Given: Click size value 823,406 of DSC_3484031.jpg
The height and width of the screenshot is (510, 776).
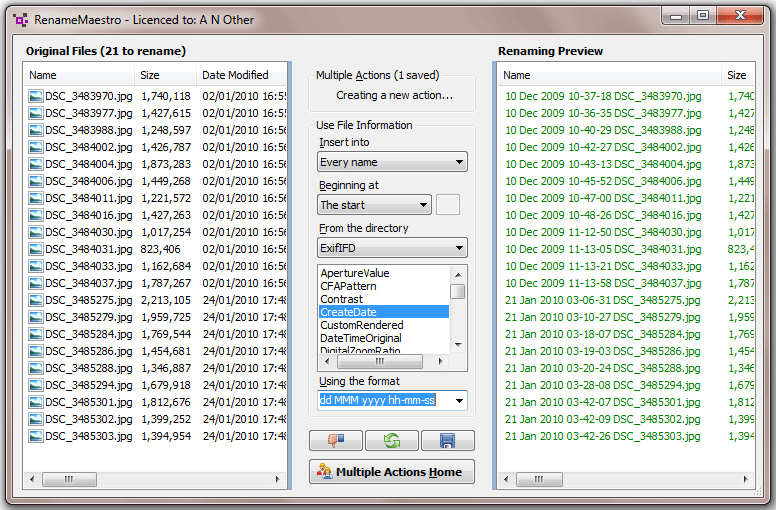Looking at the screenshot, I should click(160, 249).
